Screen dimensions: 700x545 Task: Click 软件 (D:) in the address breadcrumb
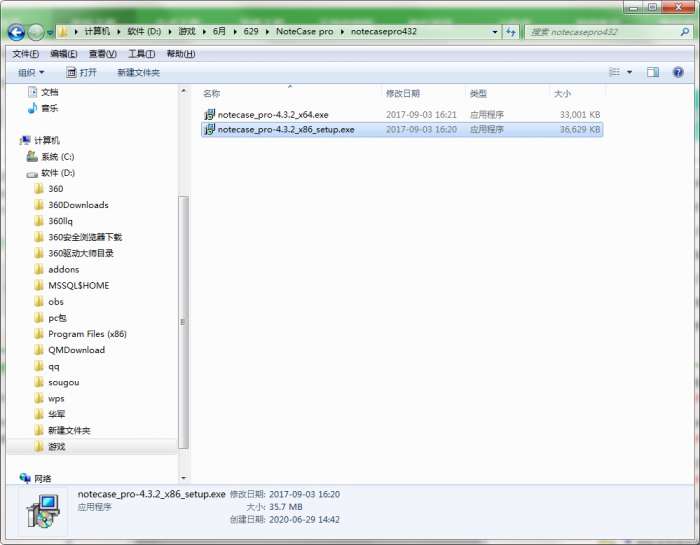(144, 31)
